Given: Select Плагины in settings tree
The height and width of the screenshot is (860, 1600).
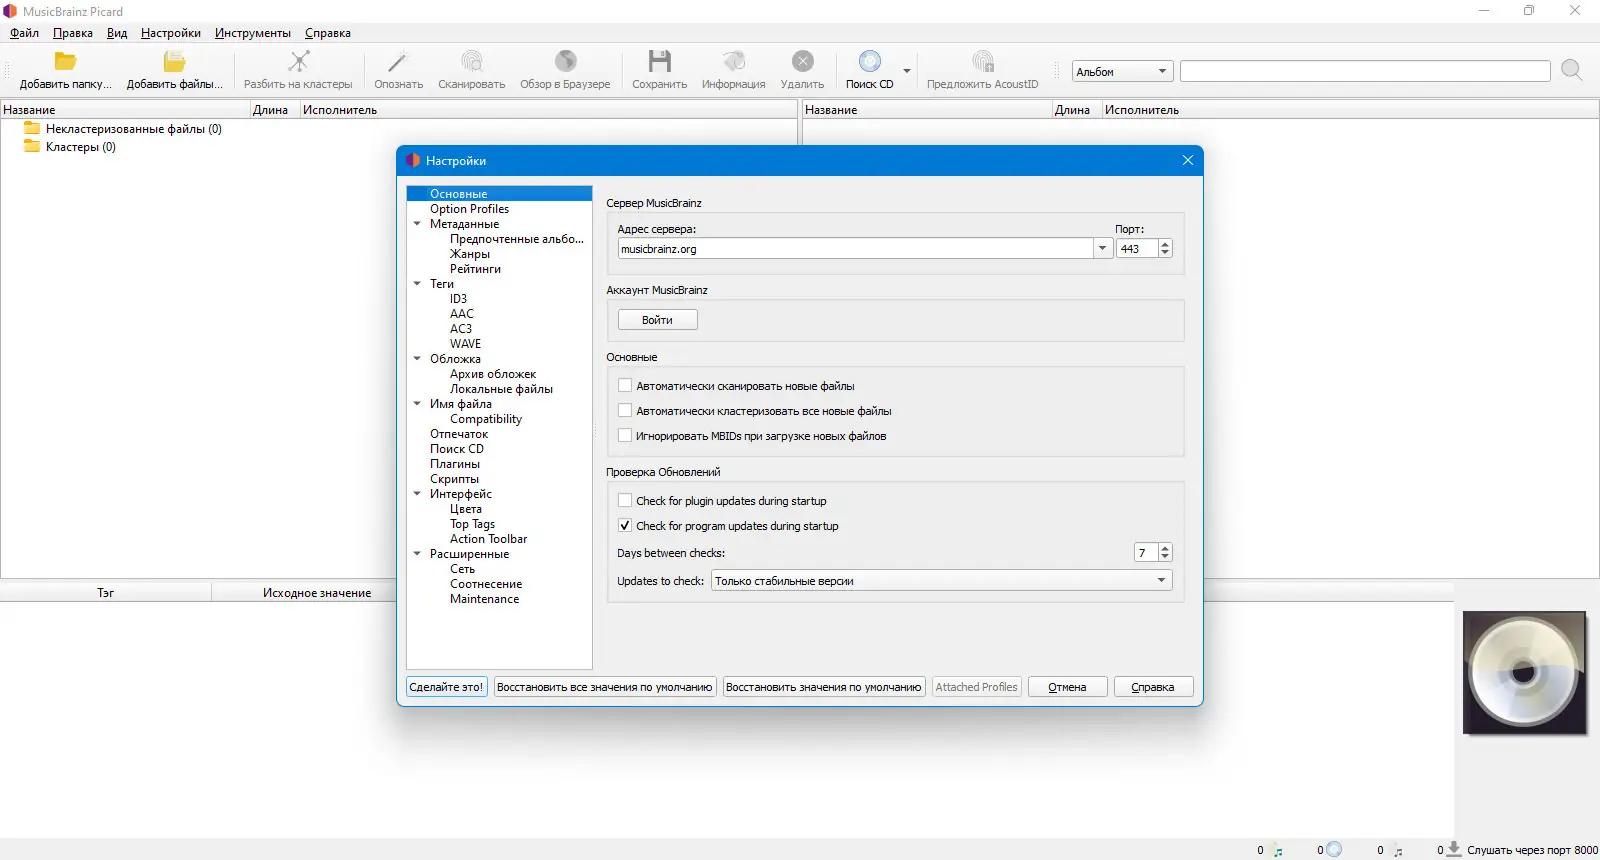Looking at the screenshot, I should (455, 464).
